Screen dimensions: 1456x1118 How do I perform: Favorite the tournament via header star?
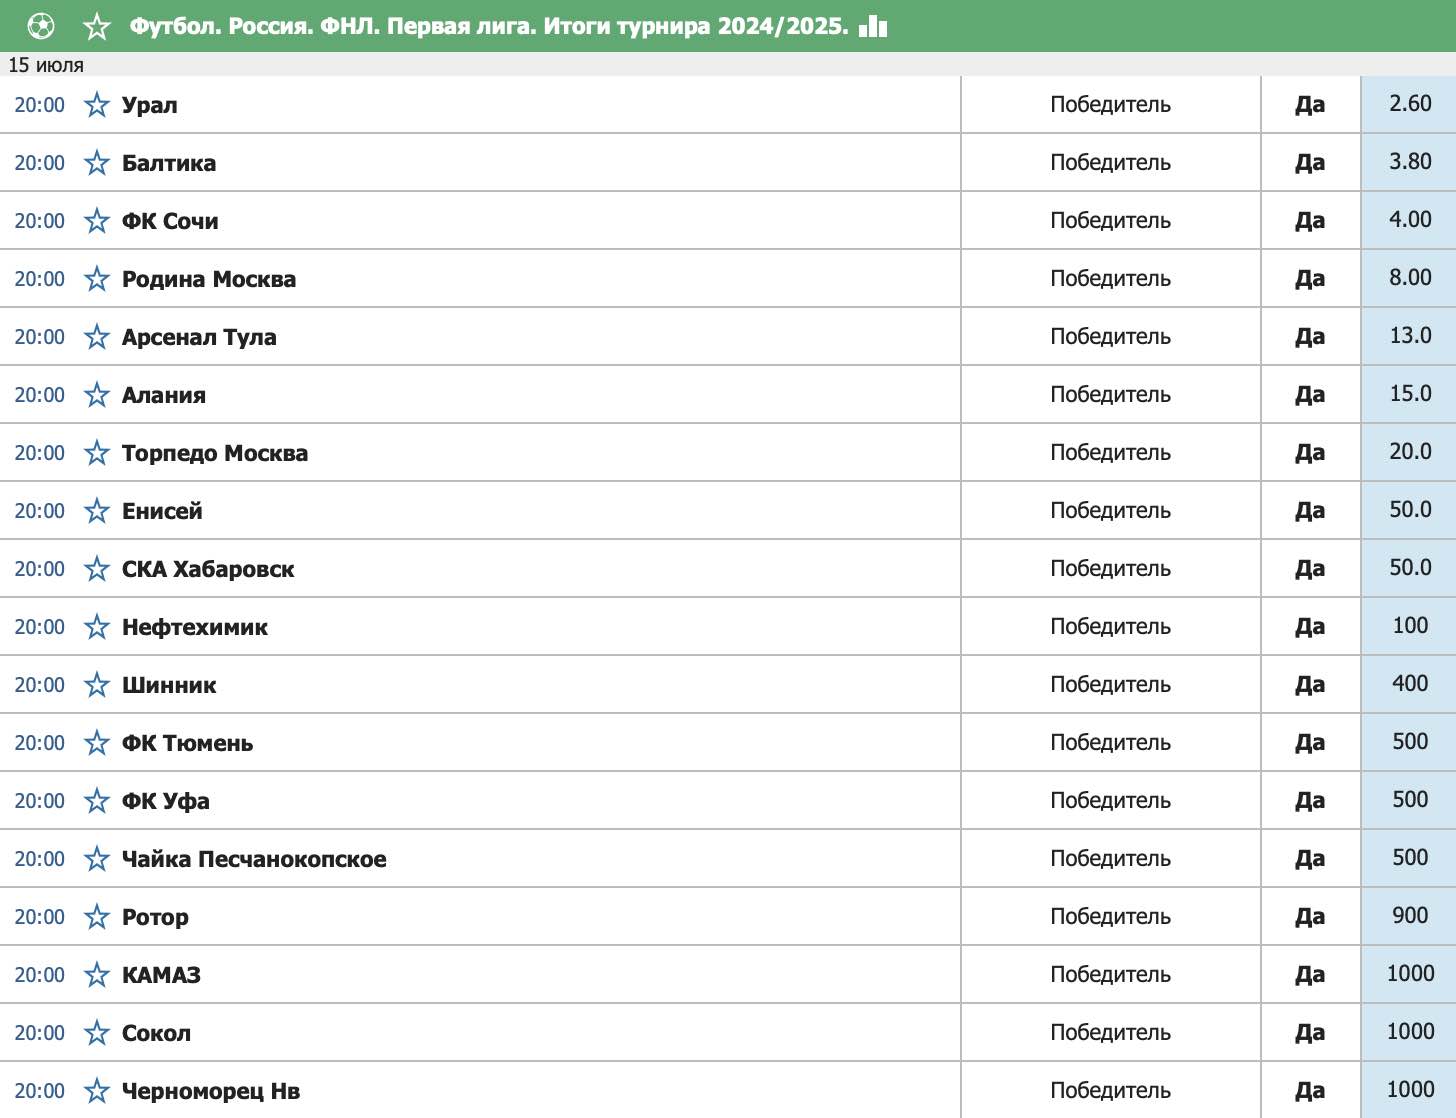[x=97, y=26]
